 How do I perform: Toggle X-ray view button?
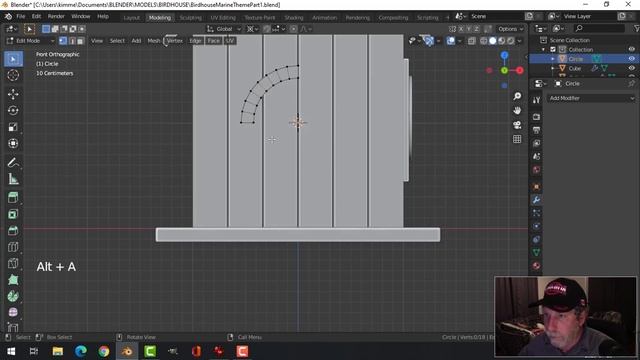[472, 41]
